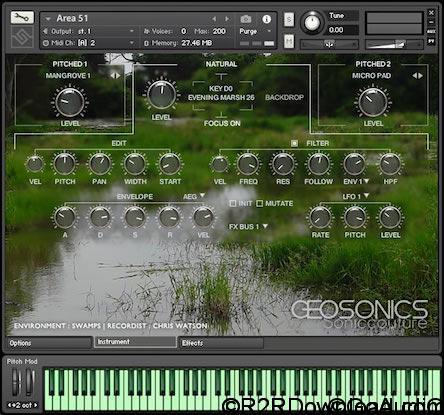Take a snapshot with the camera icon

coord(246,19)
